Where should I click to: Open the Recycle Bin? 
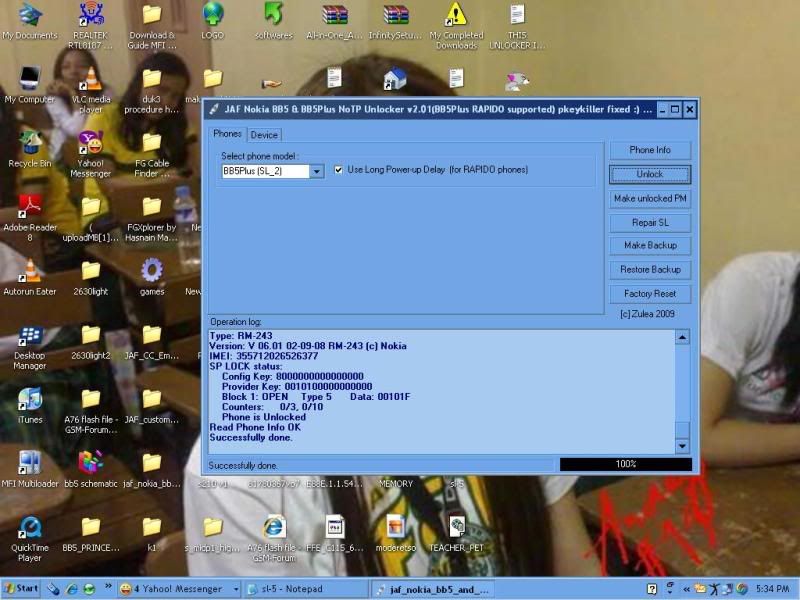(x=30, y=149)
